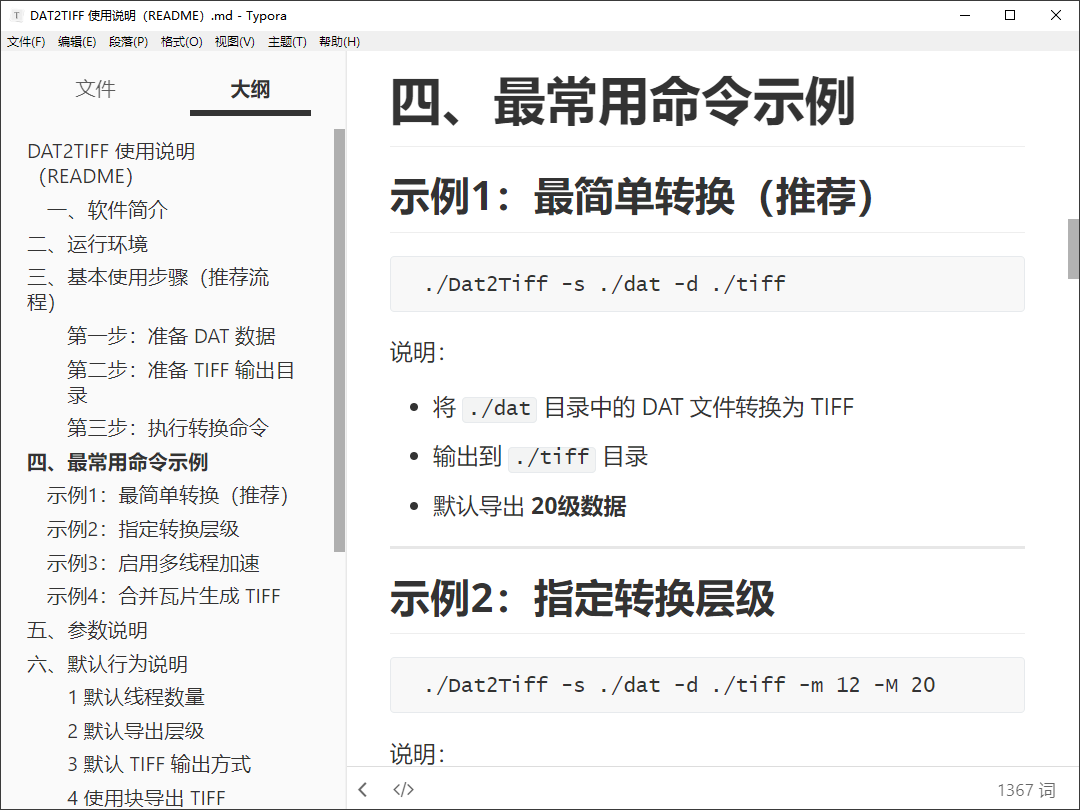Click bullet text 输出到 ./tiff 目录

[x=541, y=457]
